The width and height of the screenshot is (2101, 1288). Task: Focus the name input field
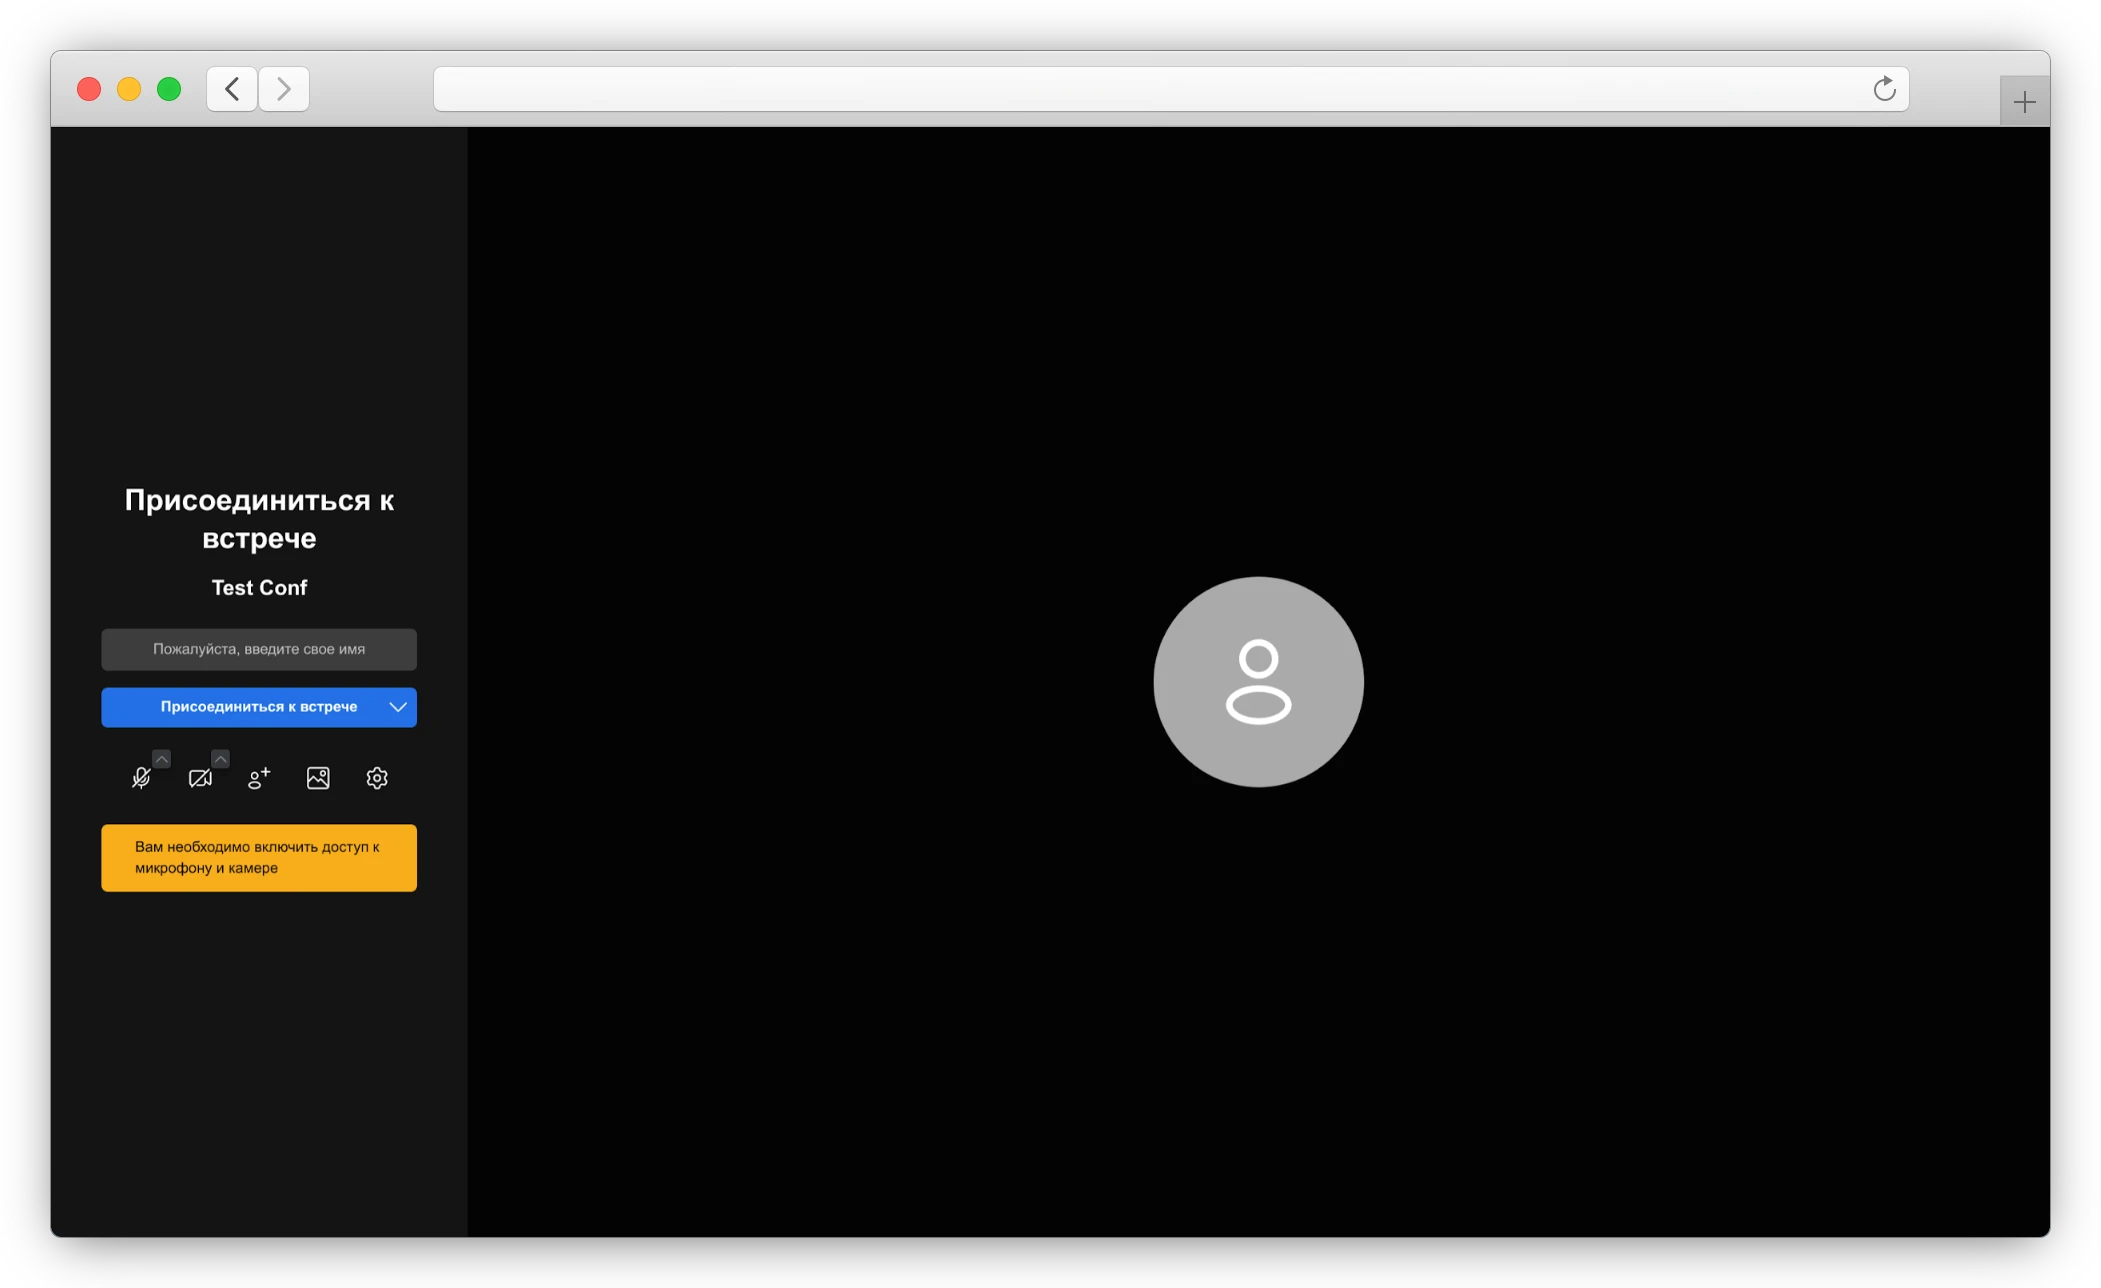[x=259, y=649]
